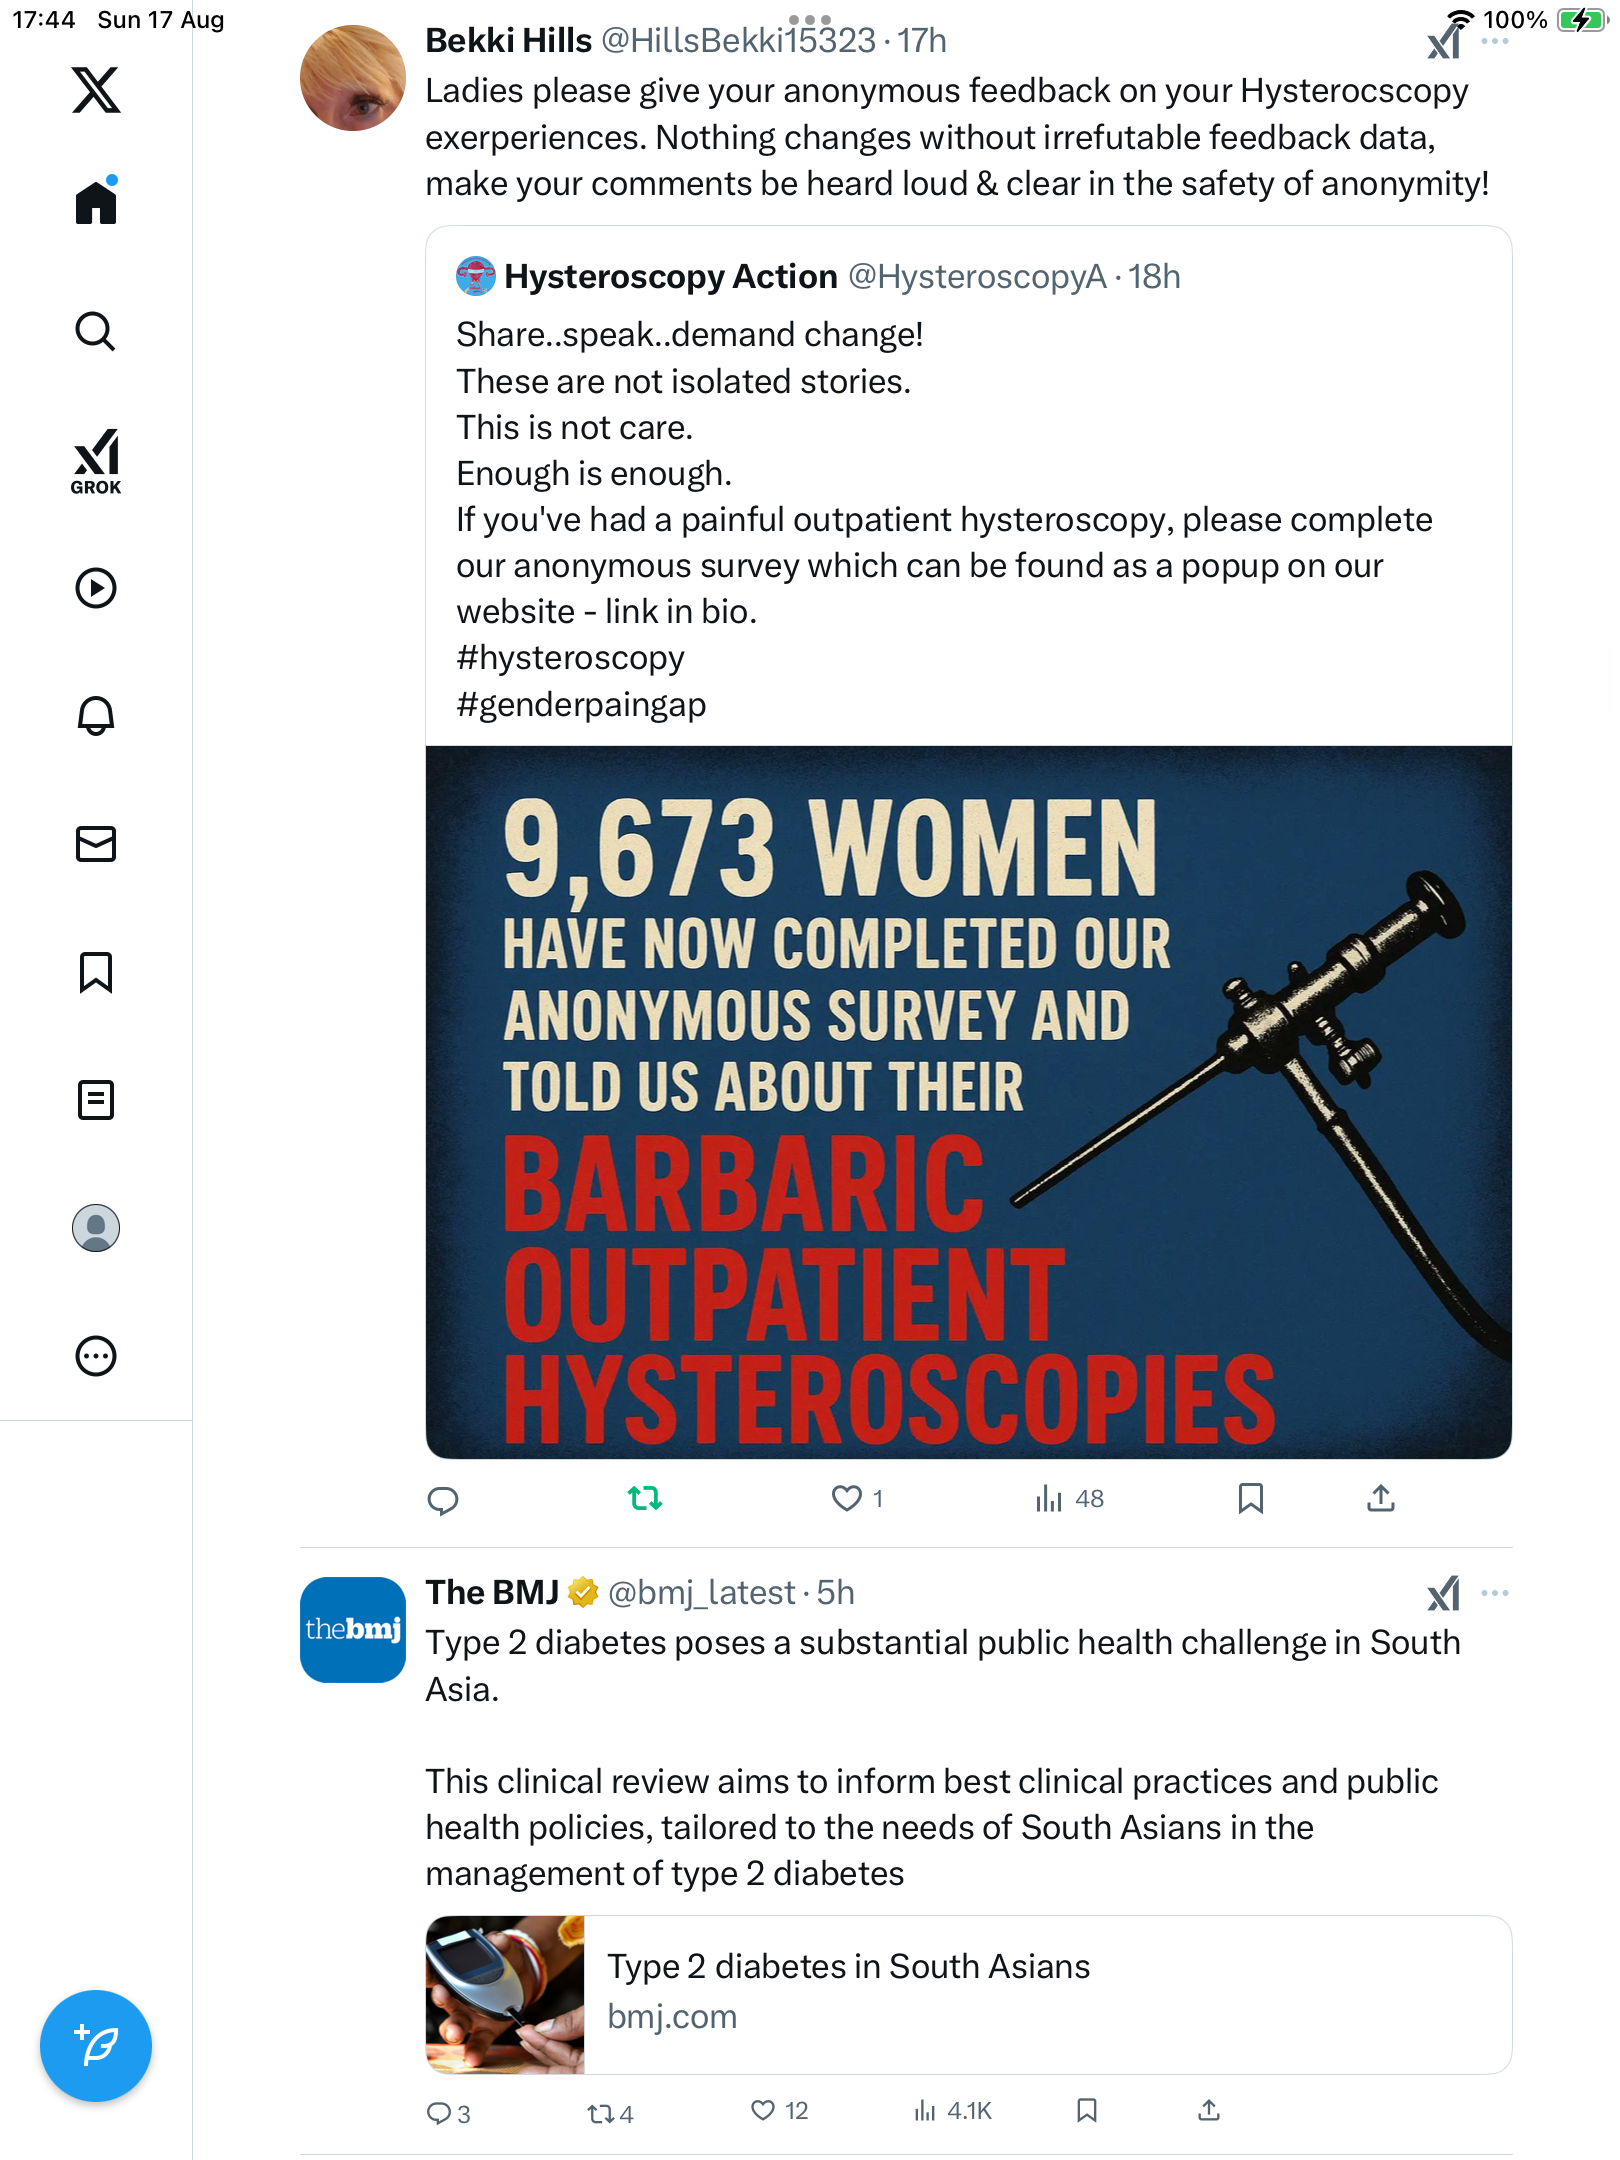The width and height of the screenshot is (1620, 2160).
Task: Open Messages envelope in sidebar
Action: click(x=96, y=844)
